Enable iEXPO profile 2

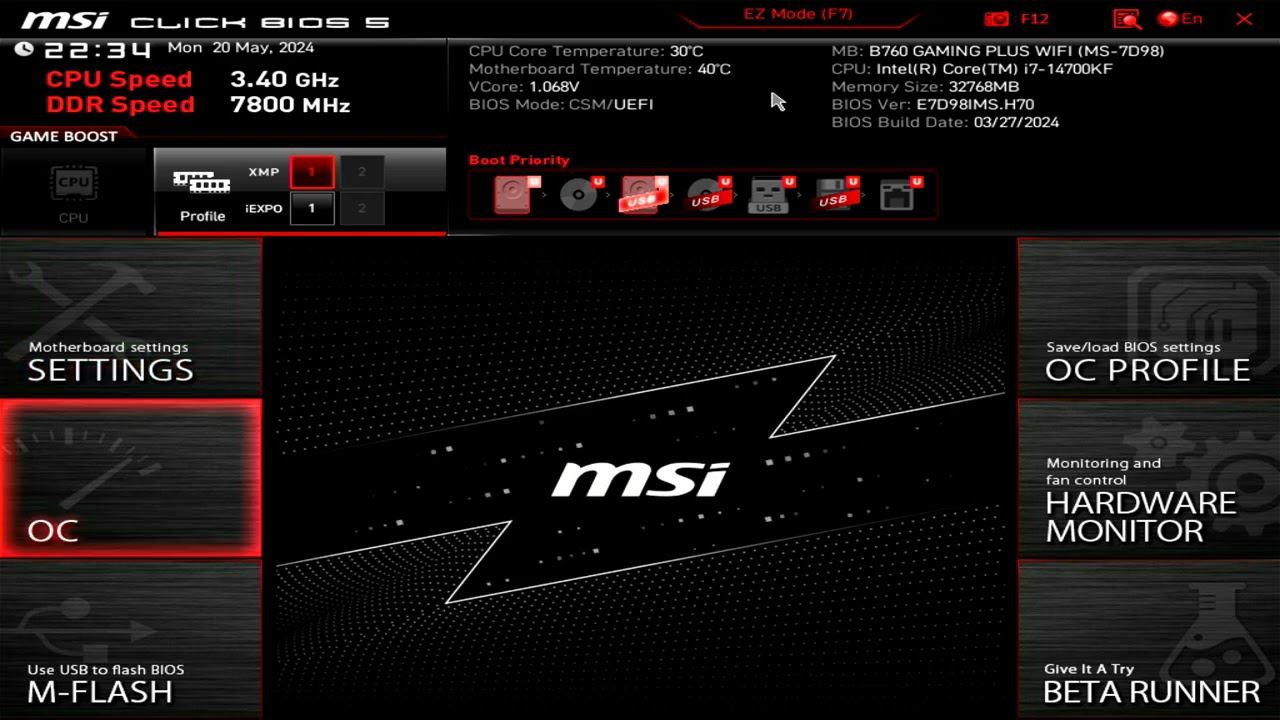click(362, 208)
